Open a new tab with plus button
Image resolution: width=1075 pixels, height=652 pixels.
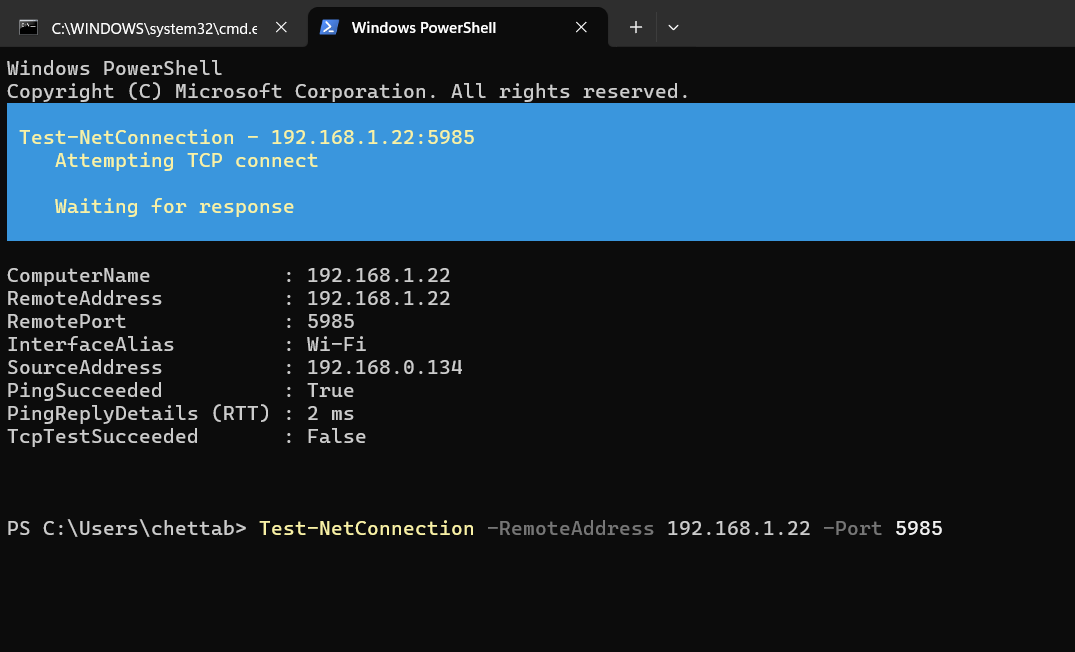point(636,27)
